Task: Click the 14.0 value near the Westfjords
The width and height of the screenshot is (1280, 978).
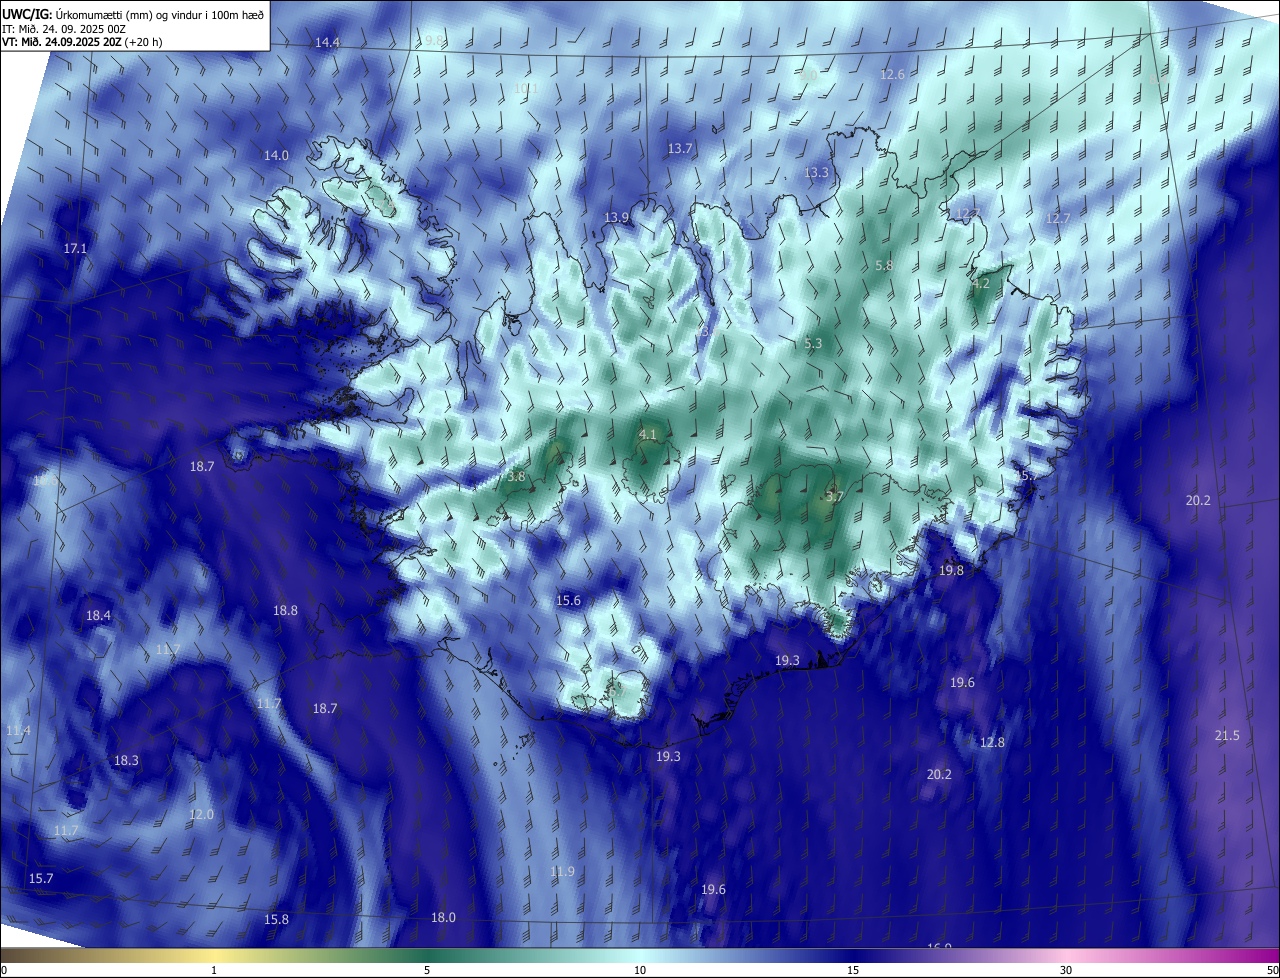Action: [x=276, y=155]
